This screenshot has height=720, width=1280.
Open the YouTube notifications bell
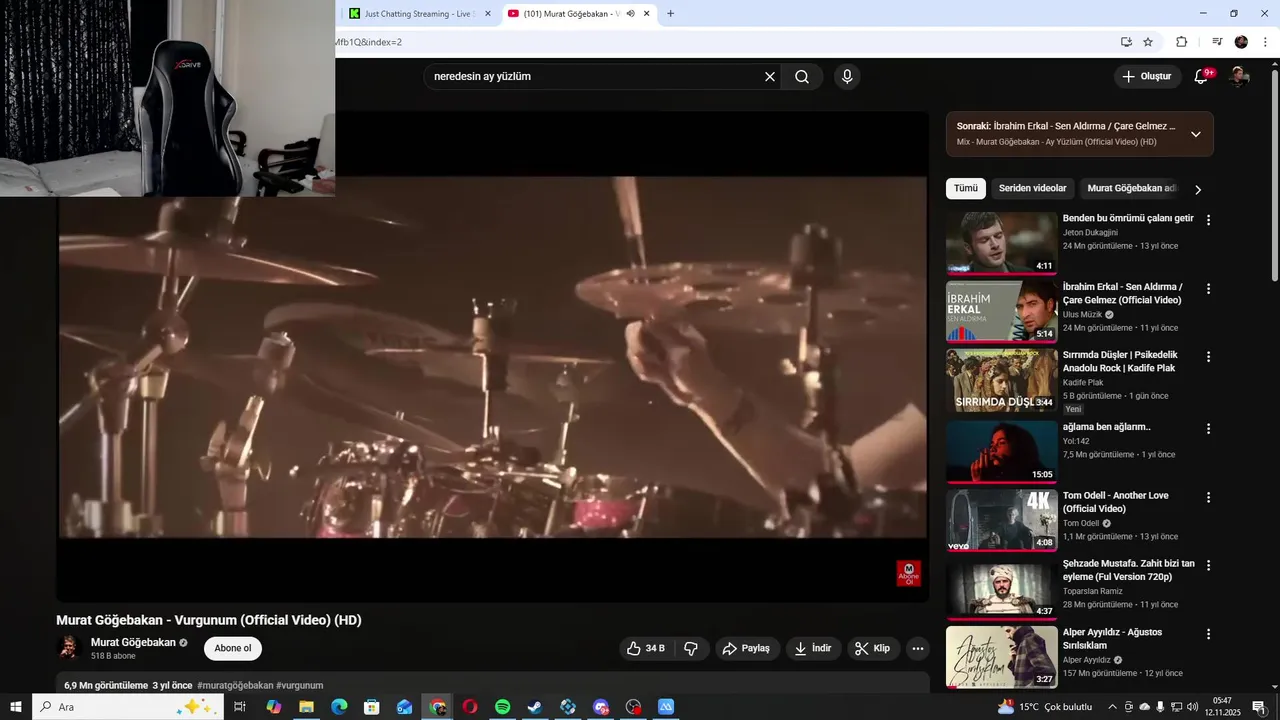(x=1202, y=76)
